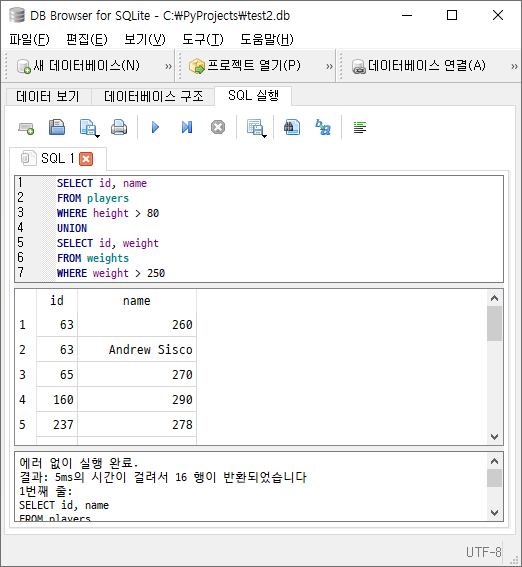Open the 보기(V) menu
Viewport: 522px width, 567px height.
click(x=145, y=39)
